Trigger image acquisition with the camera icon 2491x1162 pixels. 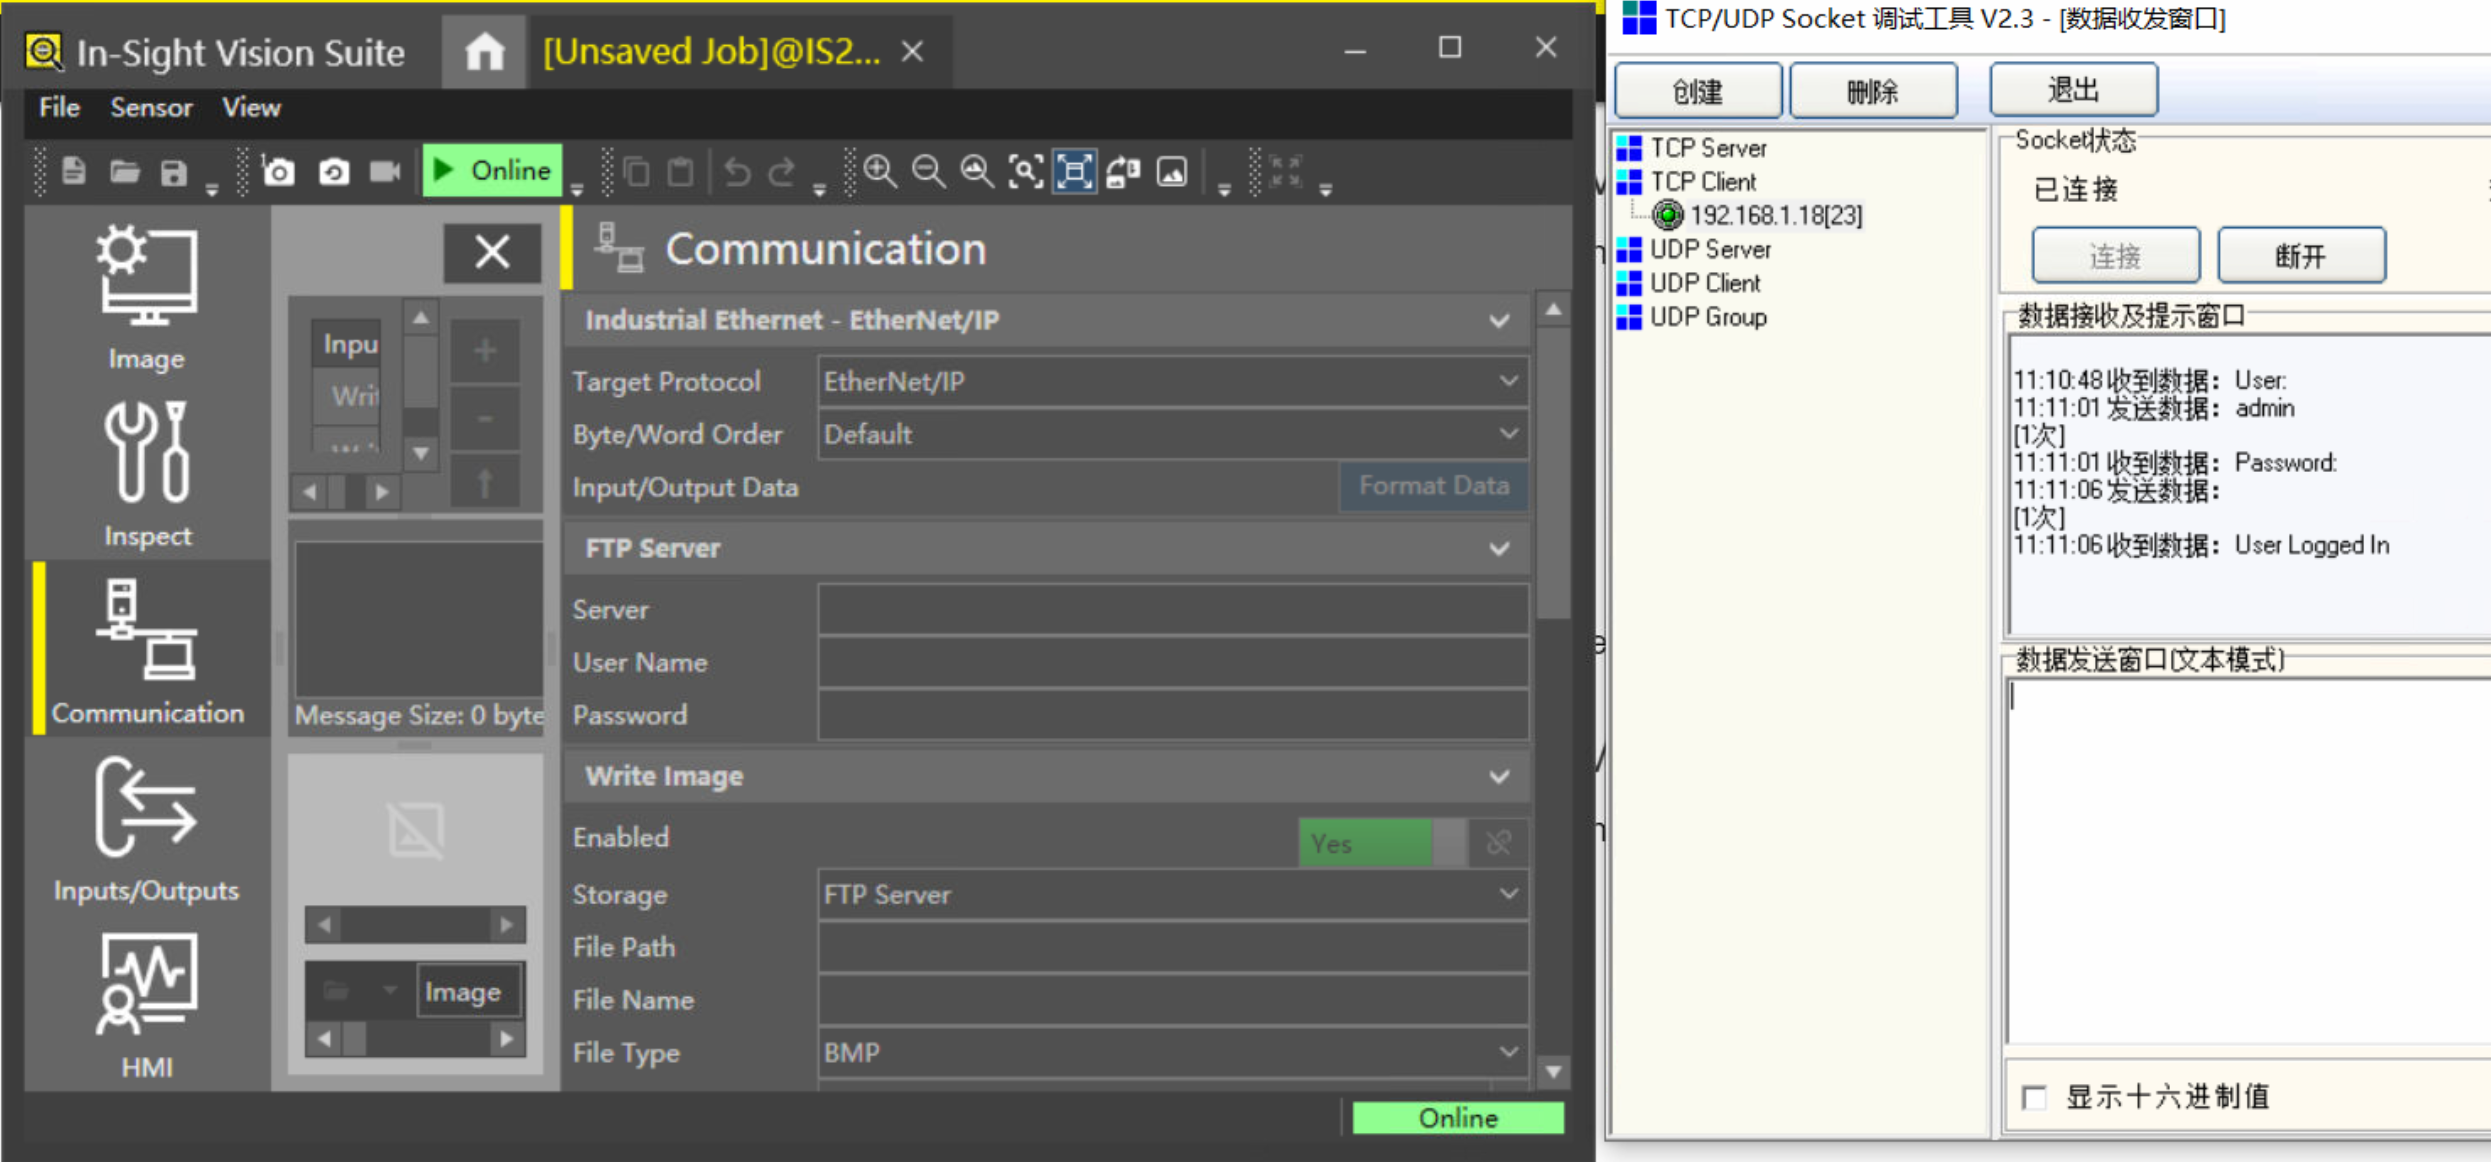pyautogui.click(x=278, y=171)
